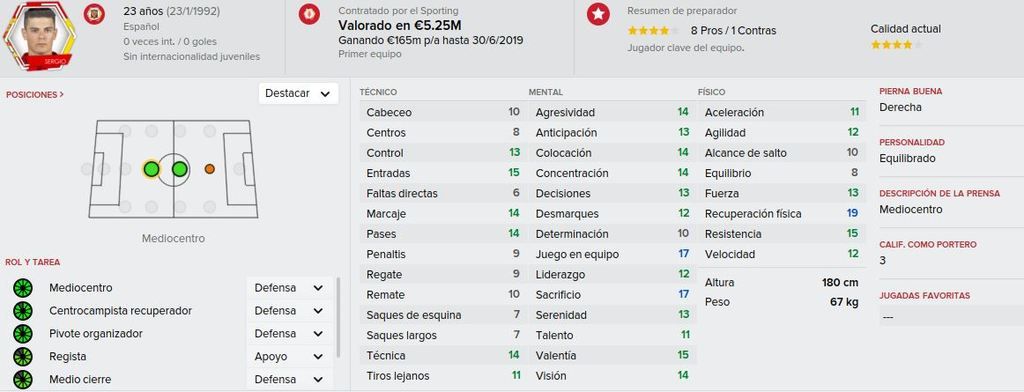Click the Rol y tarea section header
The image size is (1024, 392).
click(33, 262)
